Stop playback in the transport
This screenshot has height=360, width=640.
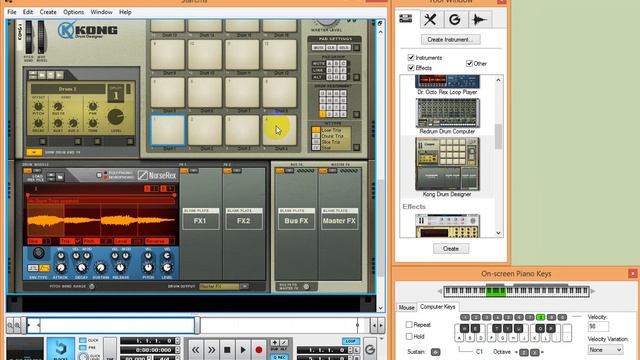tap(227, 350)
